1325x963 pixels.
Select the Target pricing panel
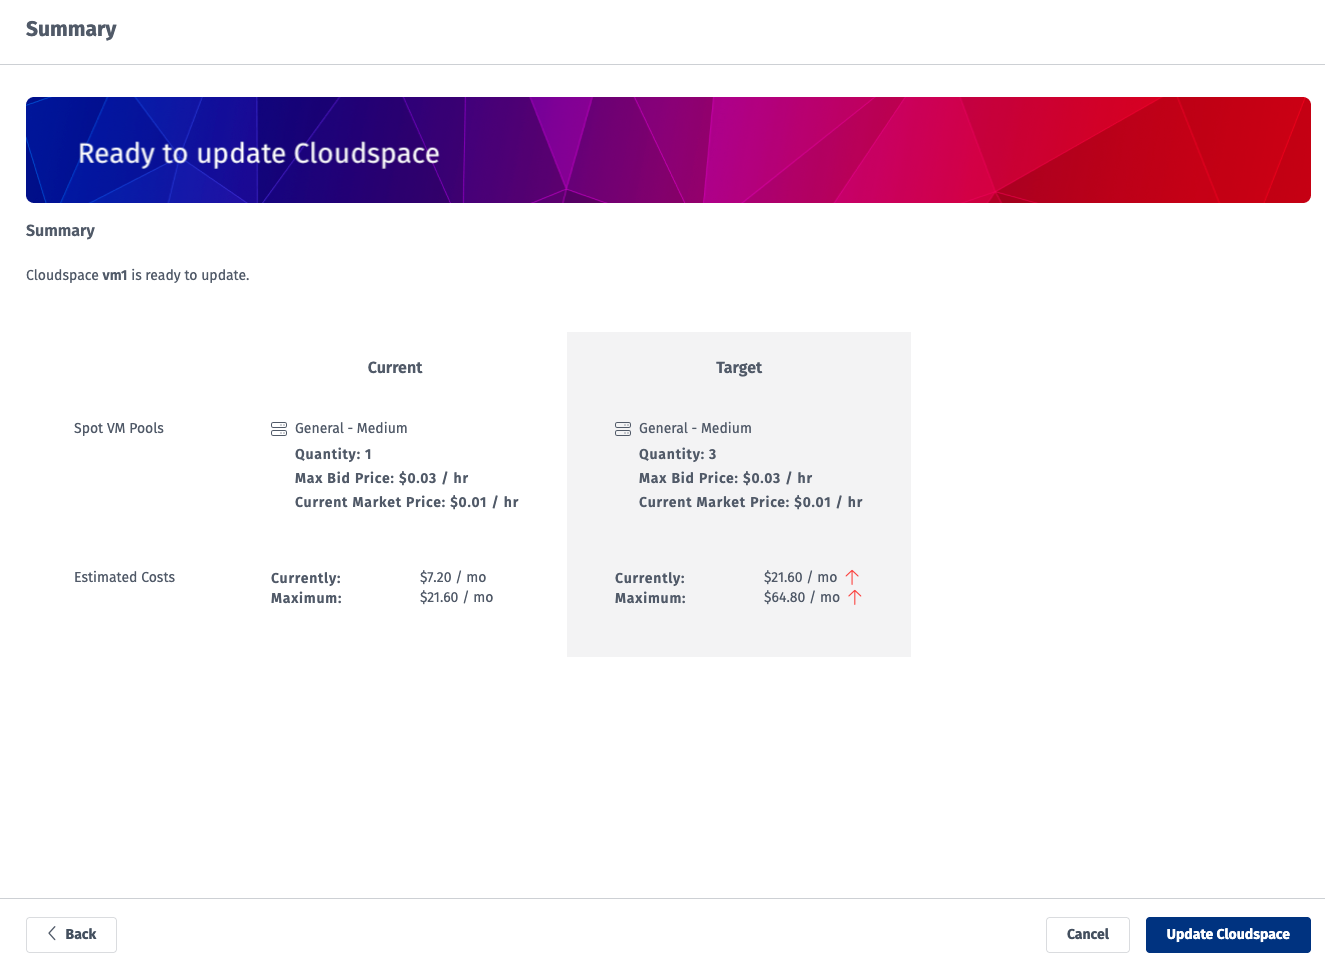pos(738,494)
